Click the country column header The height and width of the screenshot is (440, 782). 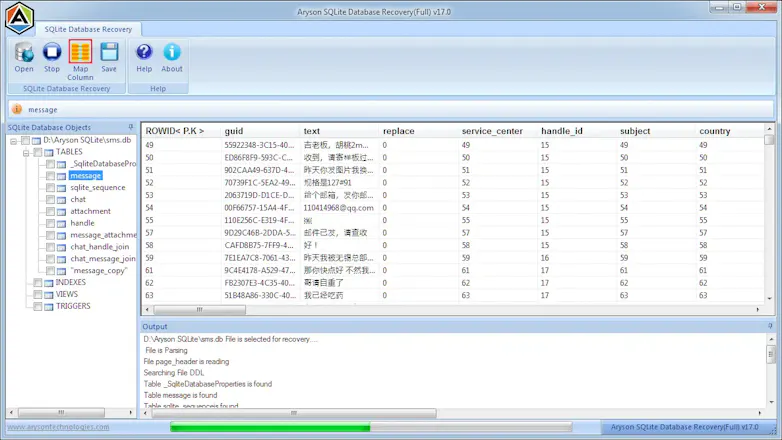pyautogui.click(x=730, y=131)
